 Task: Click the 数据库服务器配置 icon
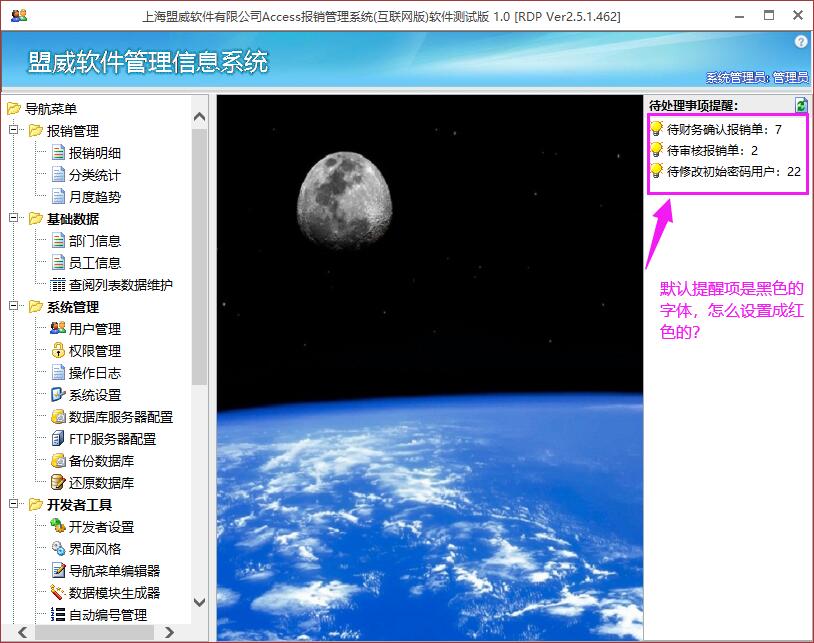tap(58, 416)
